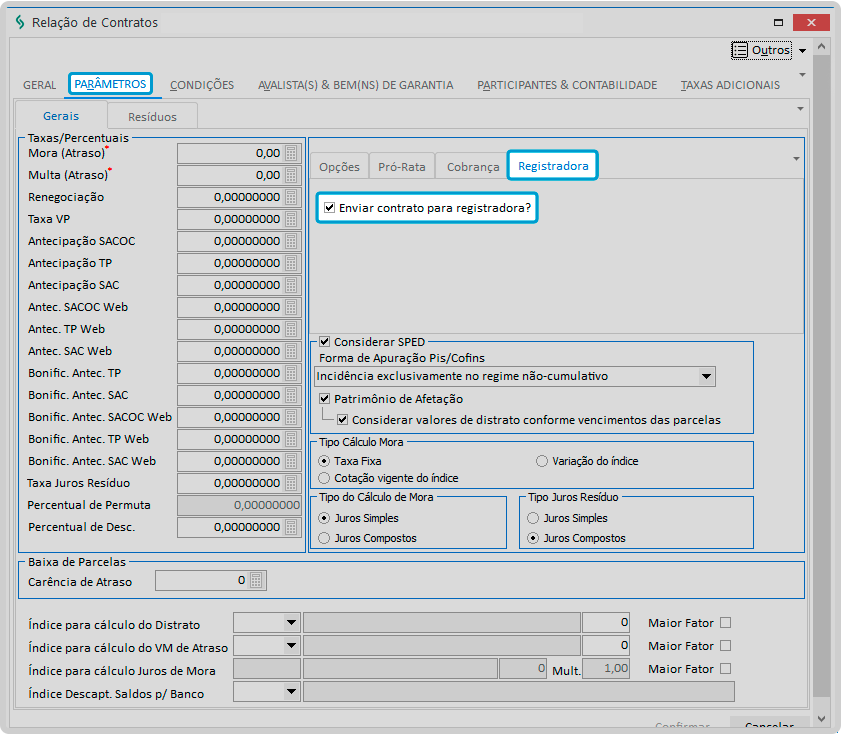Click calculator icon for Taxa Juros Resíduo
The width and height of the screenshot is (842, 736).
click(x=292, y=483)
